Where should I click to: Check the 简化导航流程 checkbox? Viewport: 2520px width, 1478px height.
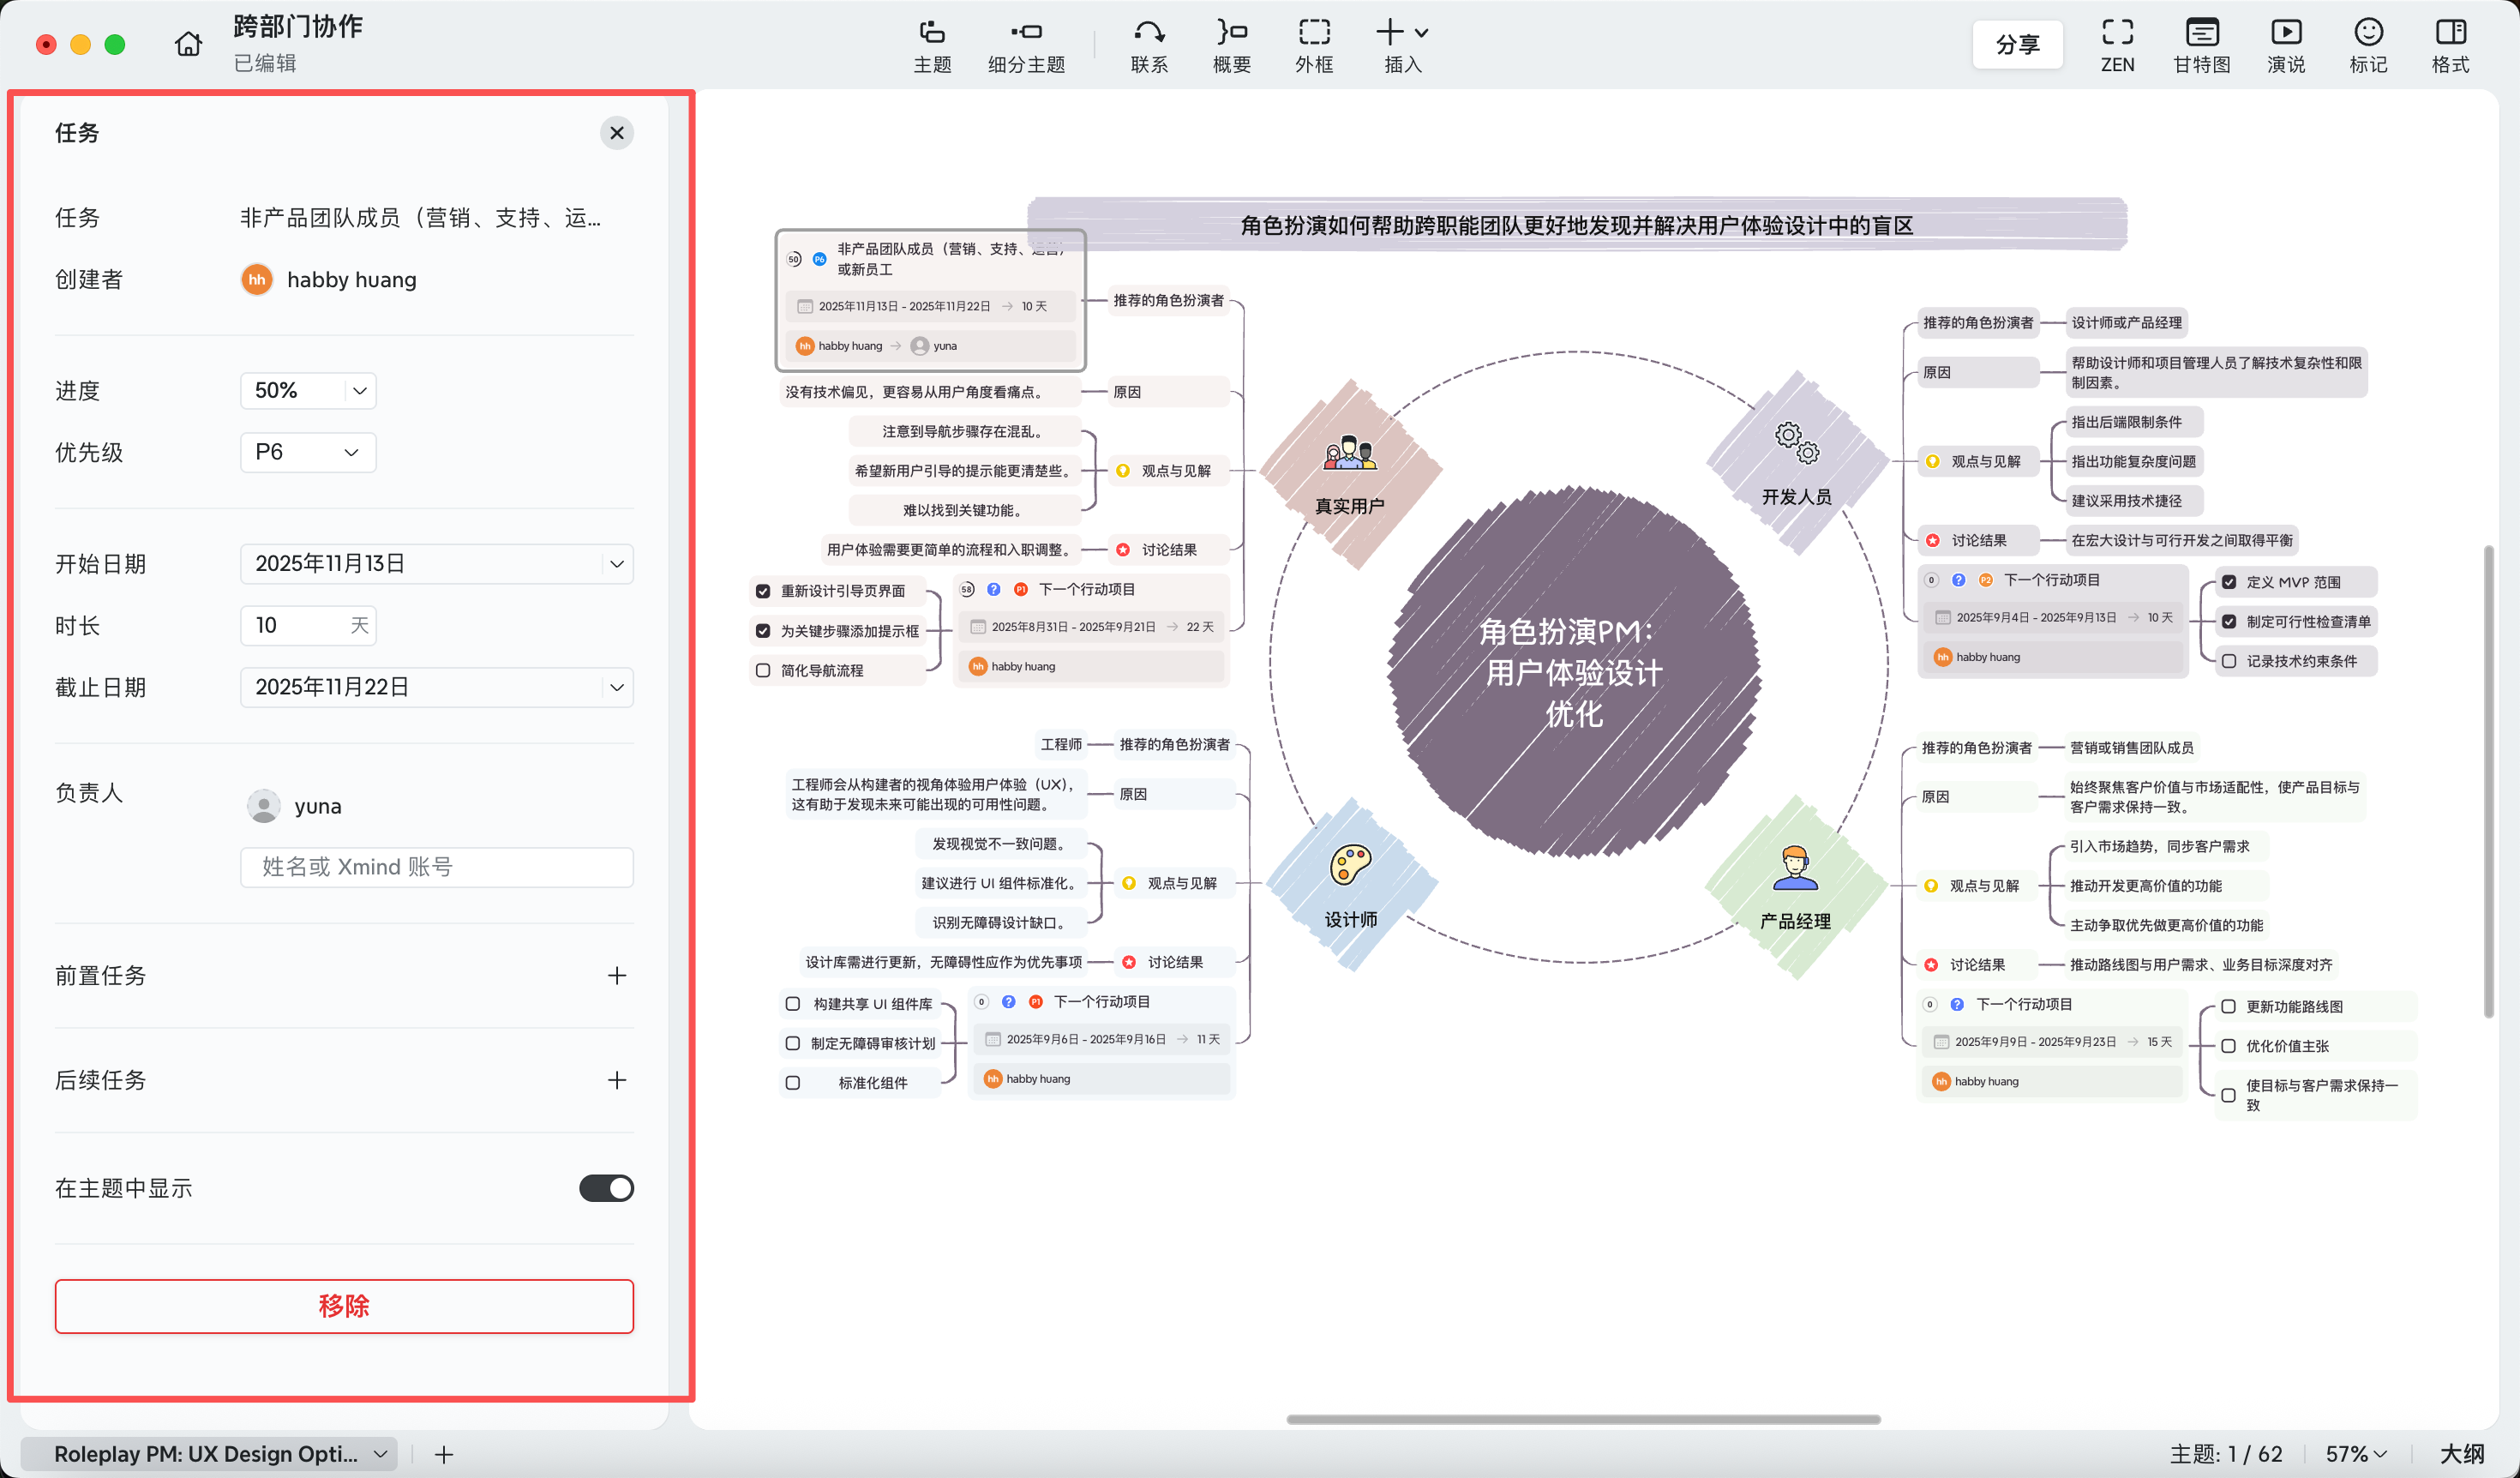tap(763, 670)
